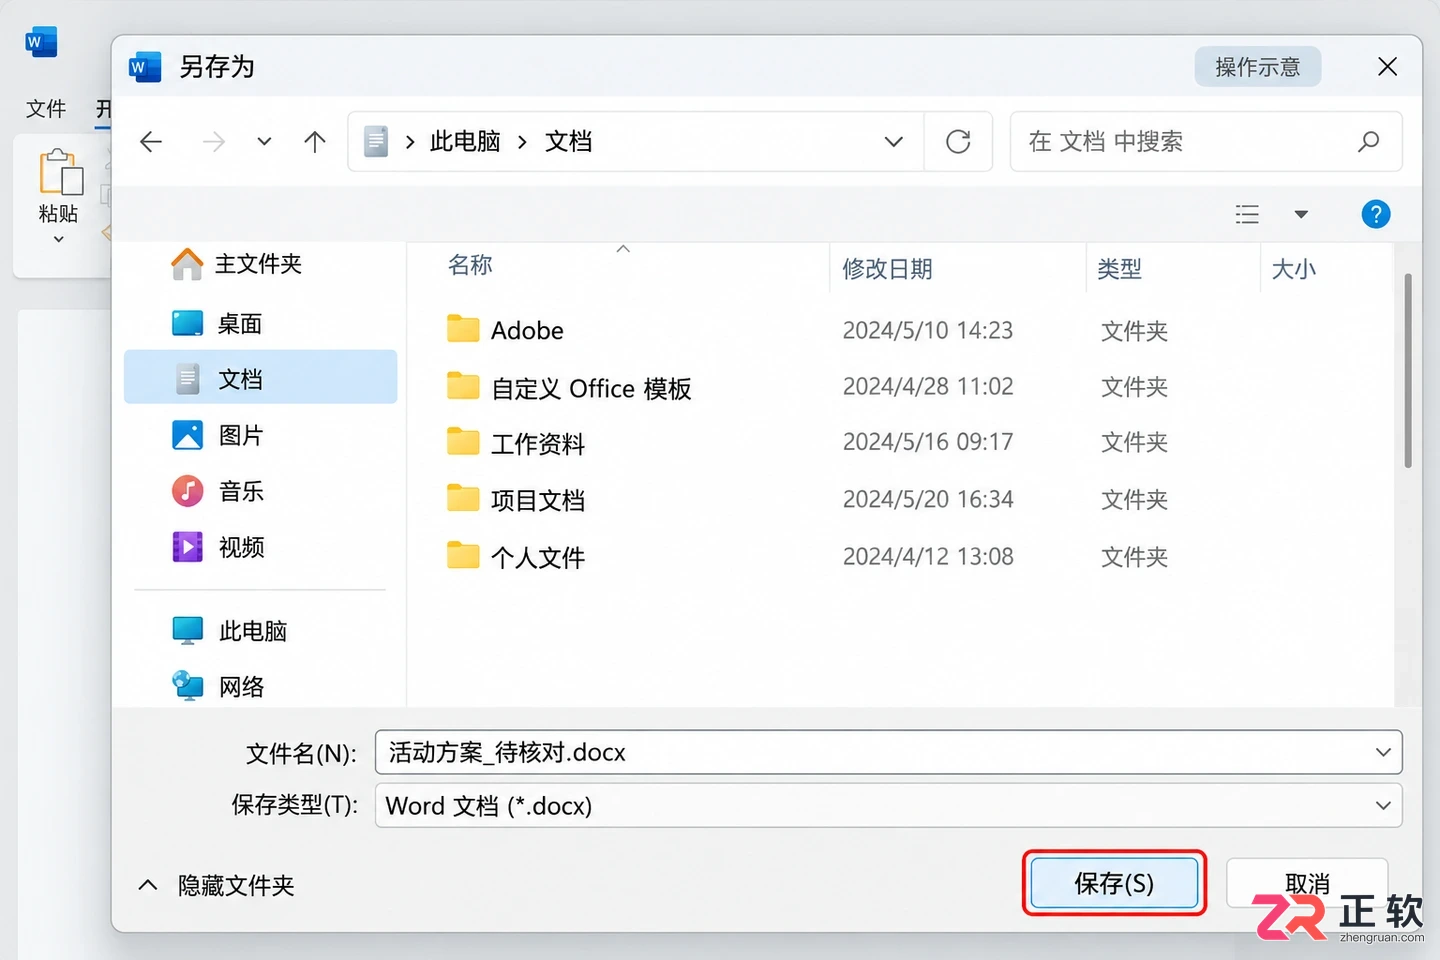Screen dimensions: 1440x960
Task: Select 图片 in the navigation pane
Action: (x=260, y=435)
